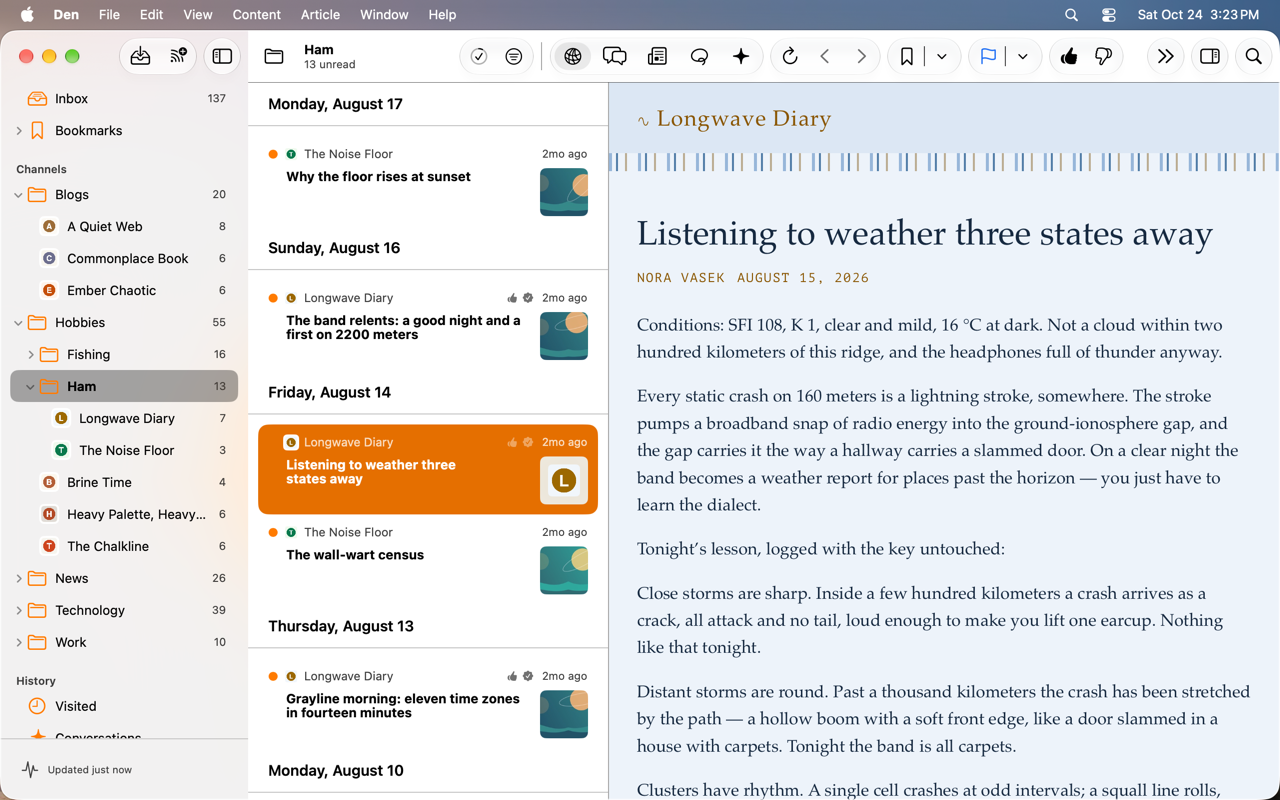The image size is (1280, 800).
Task: Open the Longwave Diary header link
Action: pos(744,119)
